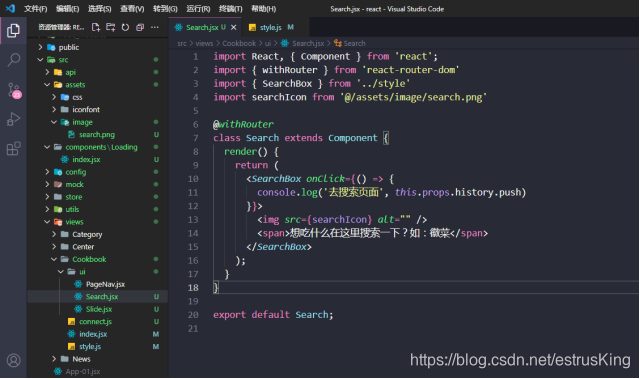Open the 文件(F) menu

(x=36, y=9)
